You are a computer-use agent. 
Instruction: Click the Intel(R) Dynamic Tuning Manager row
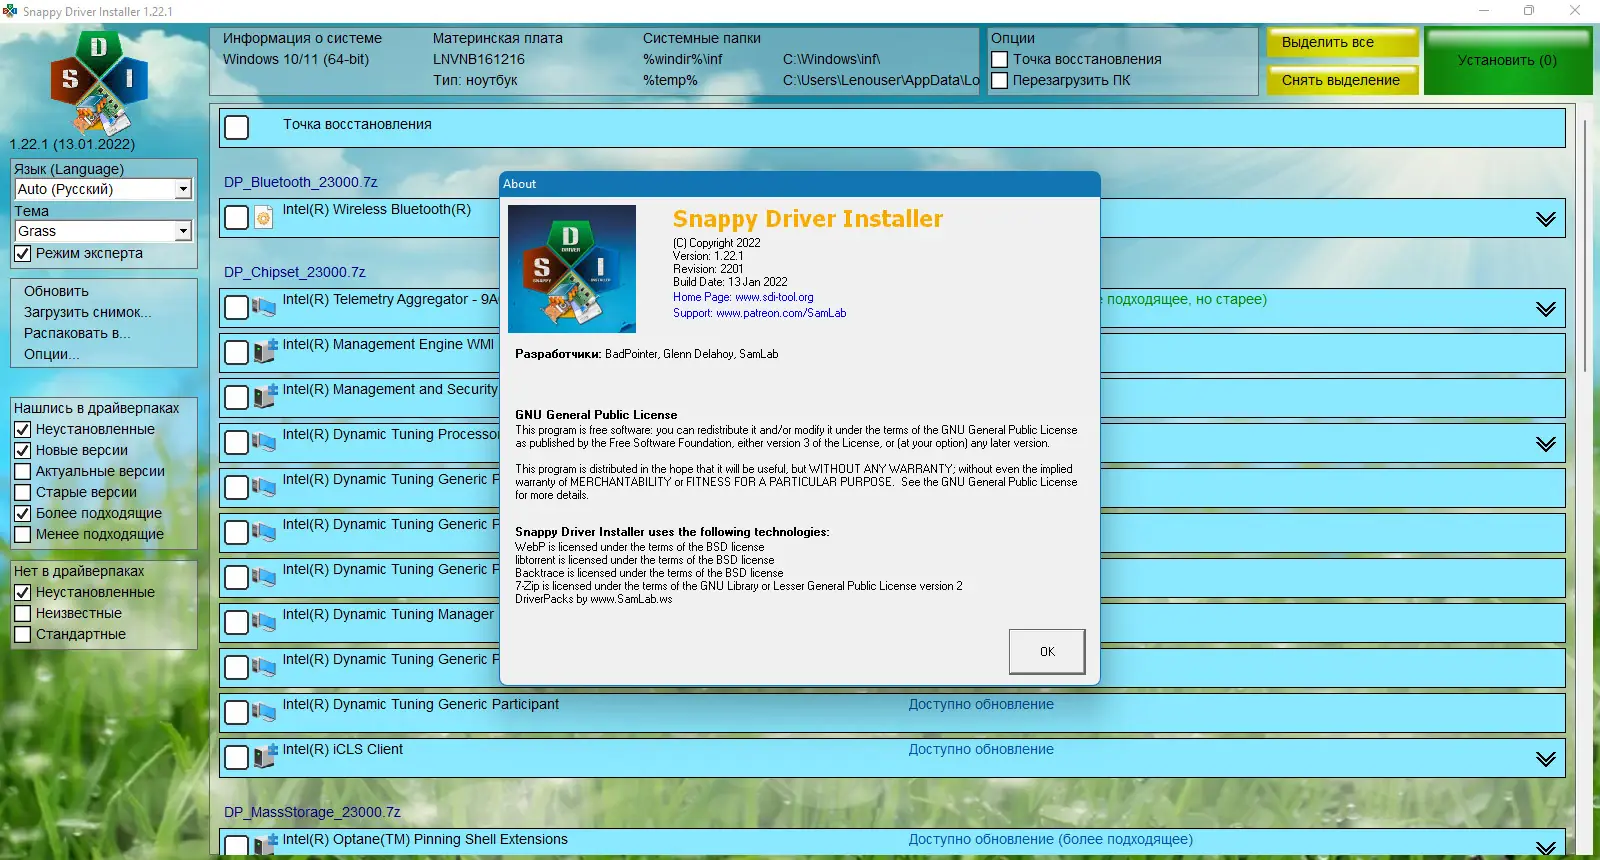(x=892, y=622)
